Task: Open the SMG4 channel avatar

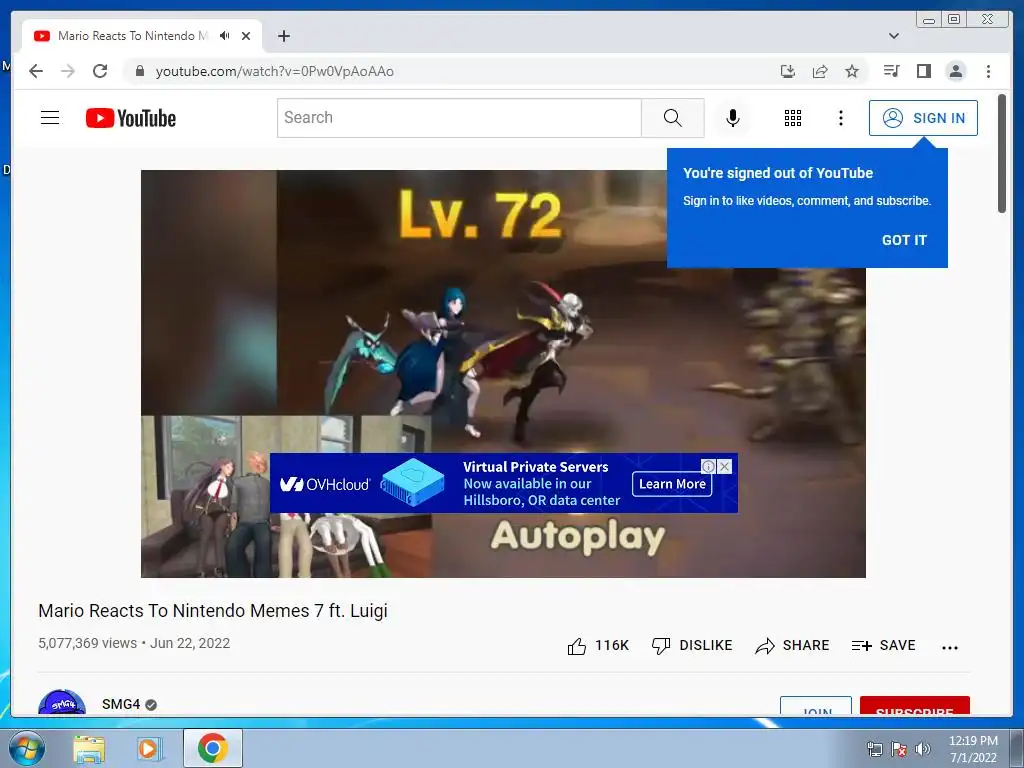Action: 62,703
